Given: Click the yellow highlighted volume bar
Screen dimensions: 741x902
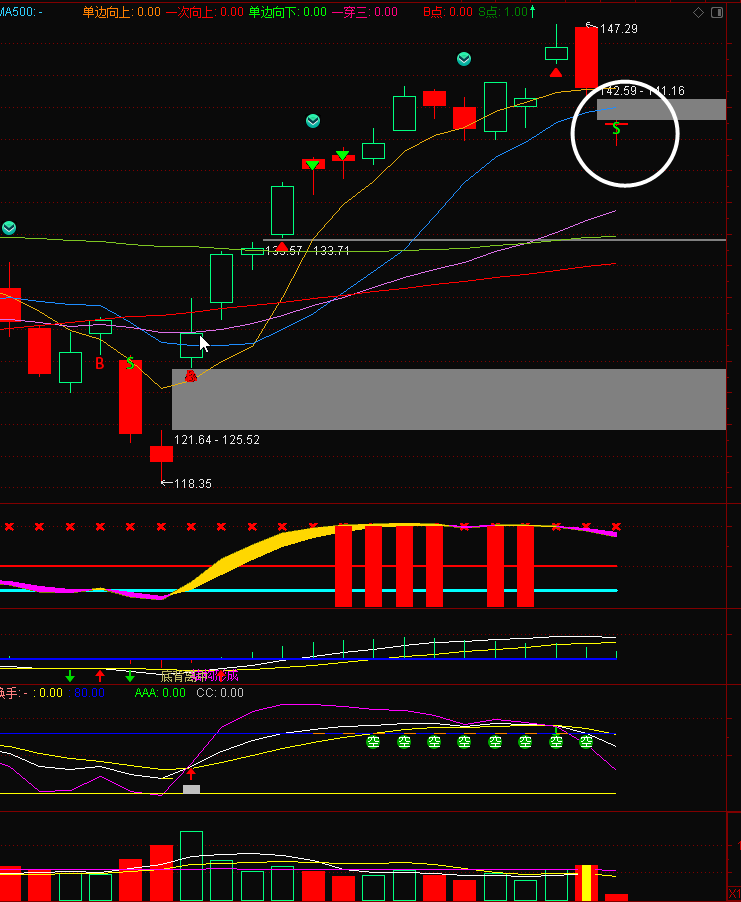Looking at the screenshot, I should point(587,883).
